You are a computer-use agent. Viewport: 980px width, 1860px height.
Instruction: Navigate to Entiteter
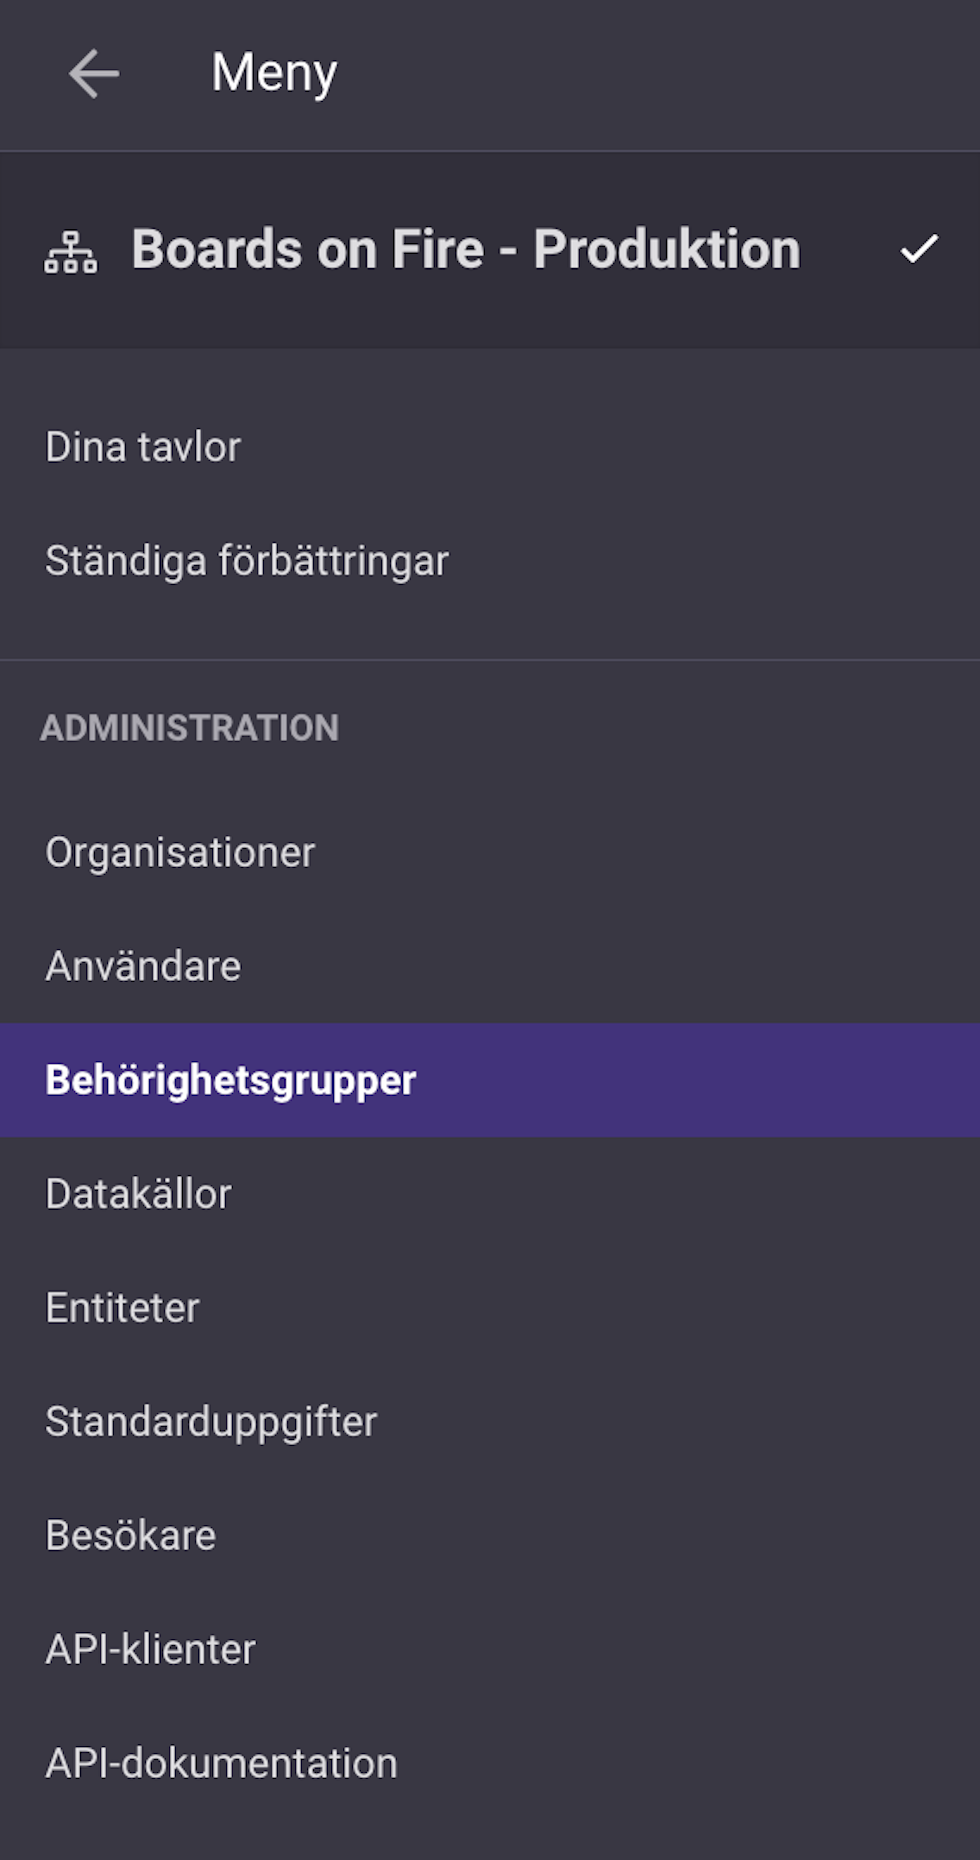(490, 1308)
